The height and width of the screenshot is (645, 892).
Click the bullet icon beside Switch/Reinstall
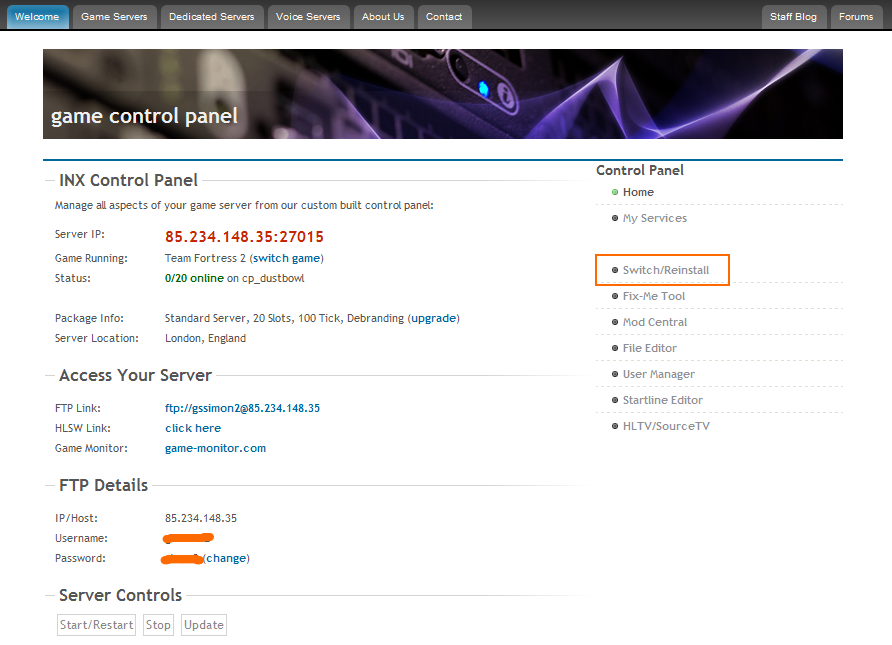[615, 270]
